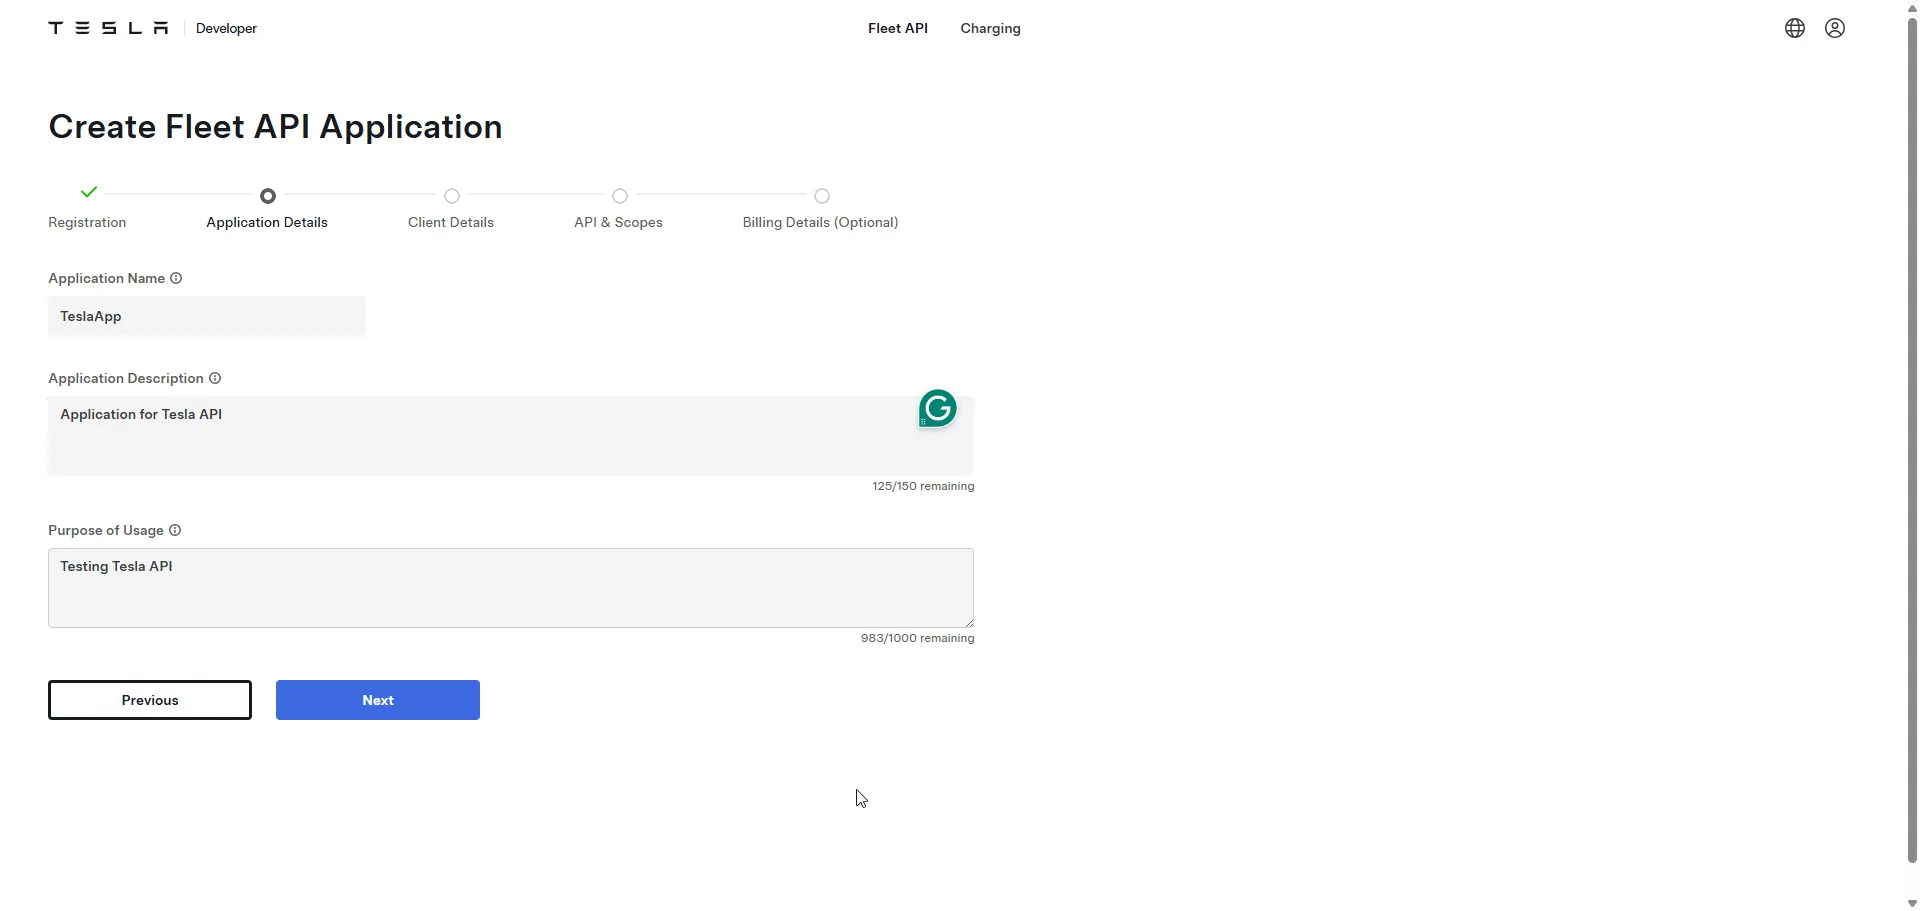Image resolution: width=1920 pixels, height=911 pixels.
Task: Open the Charging menu item
Action: [x=990, y=28]
